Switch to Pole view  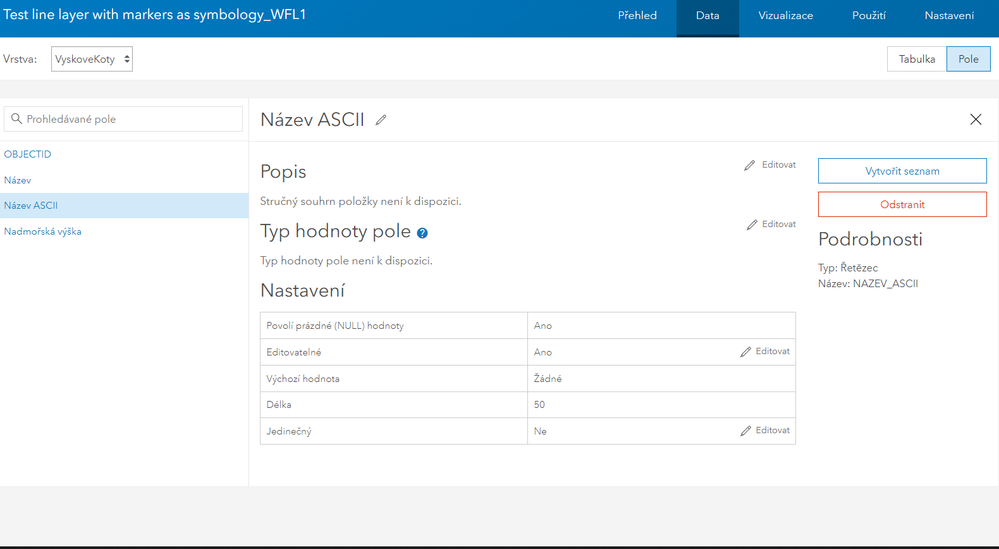pos(968,59)
